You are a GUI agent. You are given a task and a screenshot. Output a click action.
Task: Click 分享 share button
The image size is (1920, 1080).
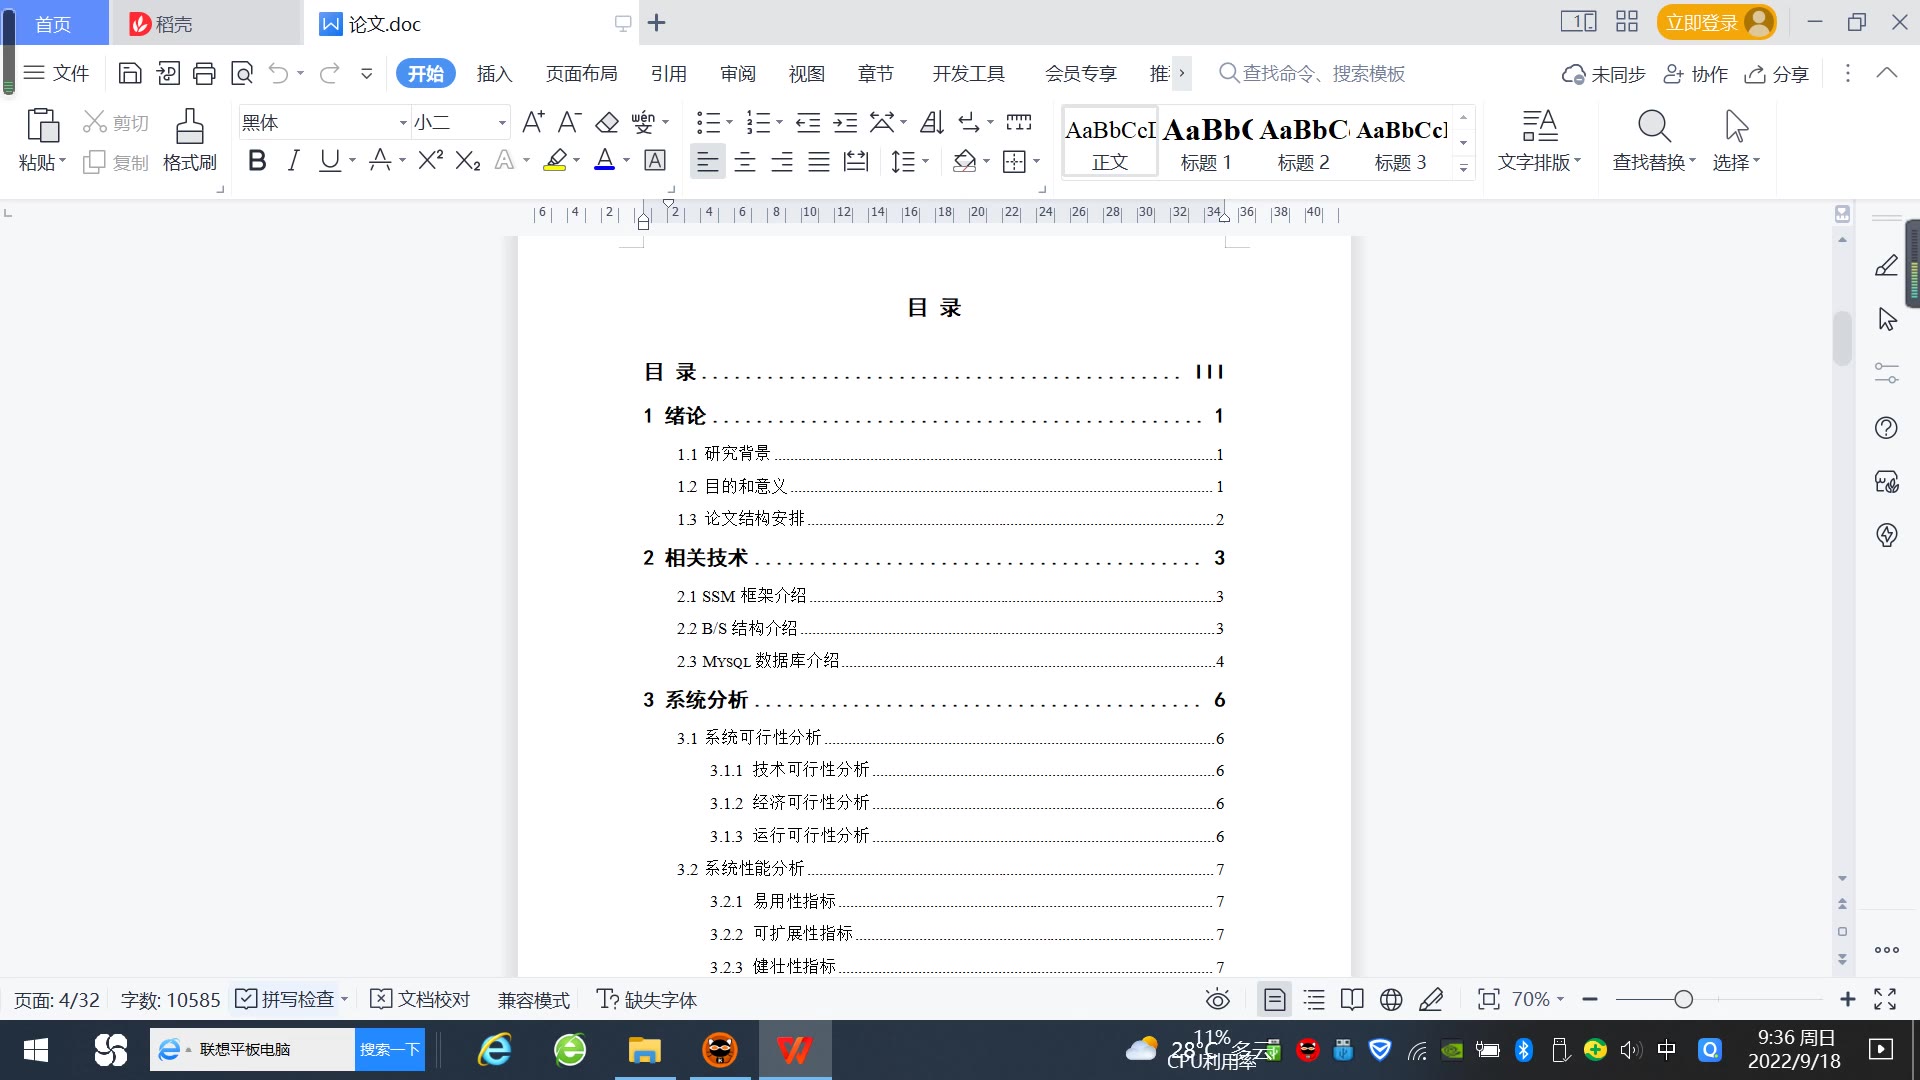click(x=1777, y=74)
